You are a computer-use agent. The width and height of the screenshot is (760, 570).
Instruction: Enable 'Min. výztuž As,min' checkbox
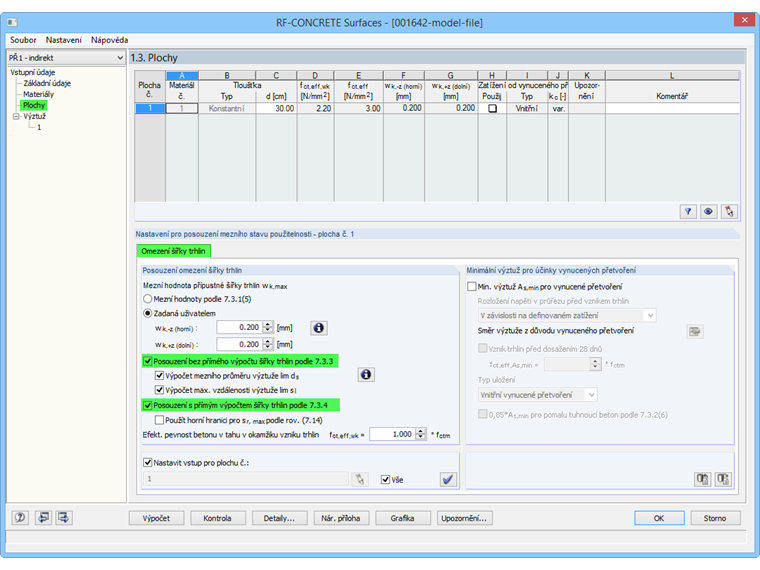pyautogui.click(x=472, y=287)
